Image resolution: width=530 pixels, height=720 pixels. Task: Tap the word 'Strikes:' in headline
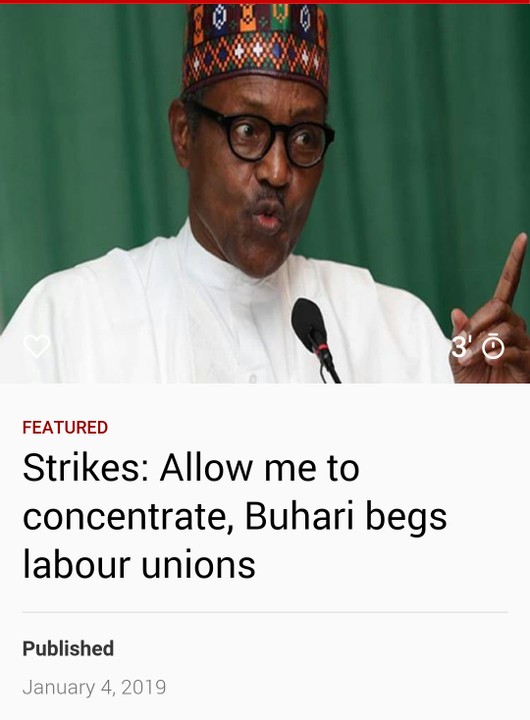(x=87, y=467)
